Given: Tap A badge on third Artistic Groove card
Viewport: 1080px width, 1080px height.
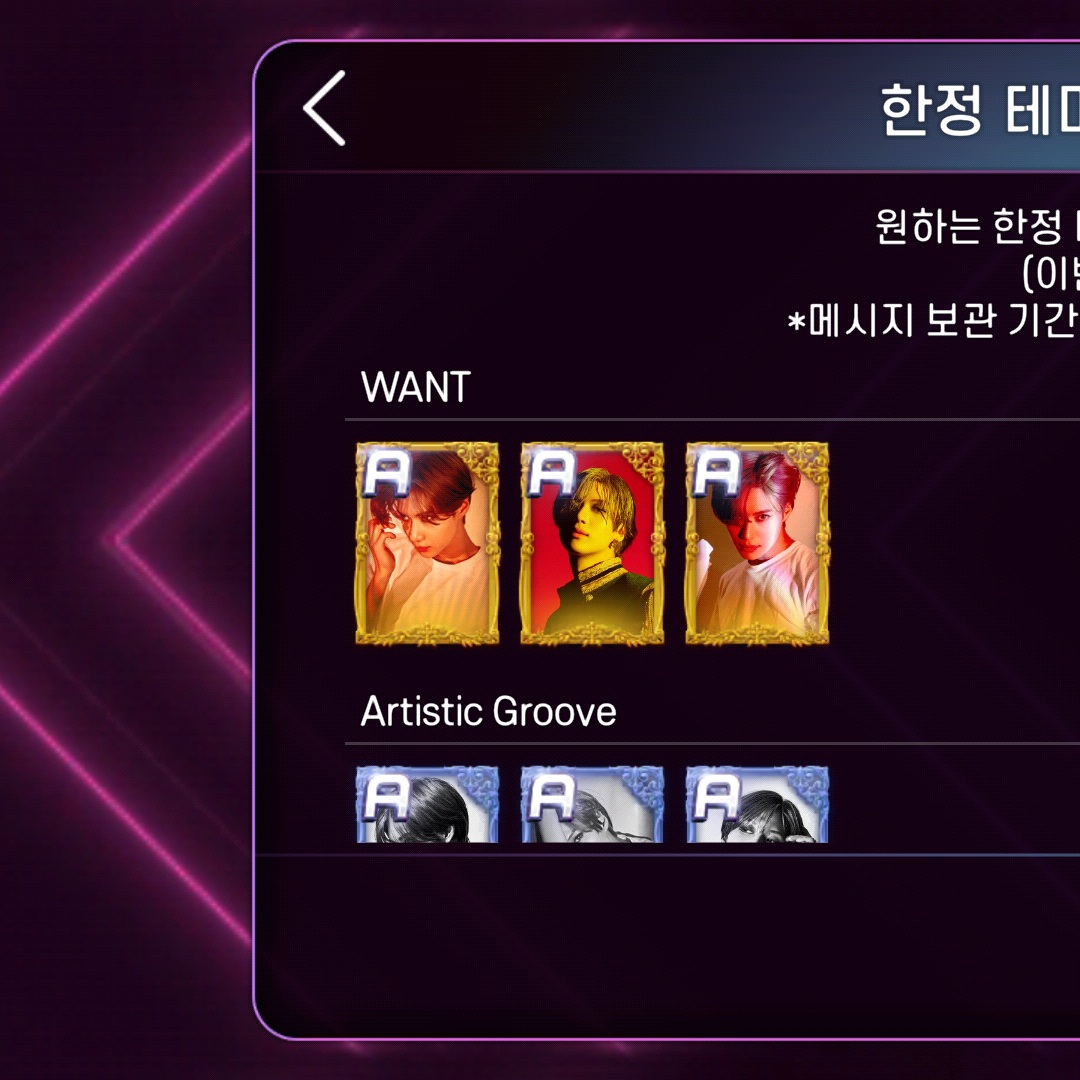Looking at the screenshot, I should point(717,796).
